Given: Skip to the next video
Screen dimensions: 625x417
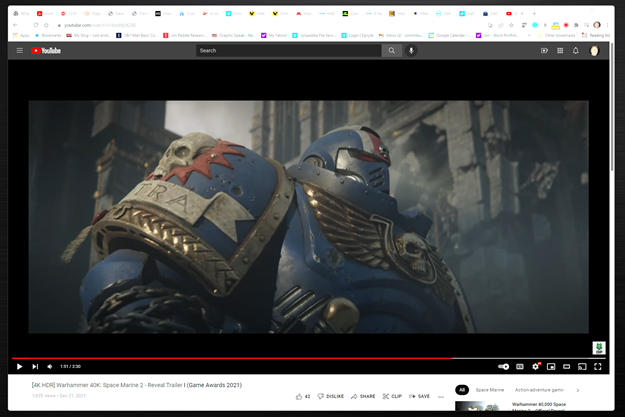Looking at the screenshot, I should click(35, 366).
